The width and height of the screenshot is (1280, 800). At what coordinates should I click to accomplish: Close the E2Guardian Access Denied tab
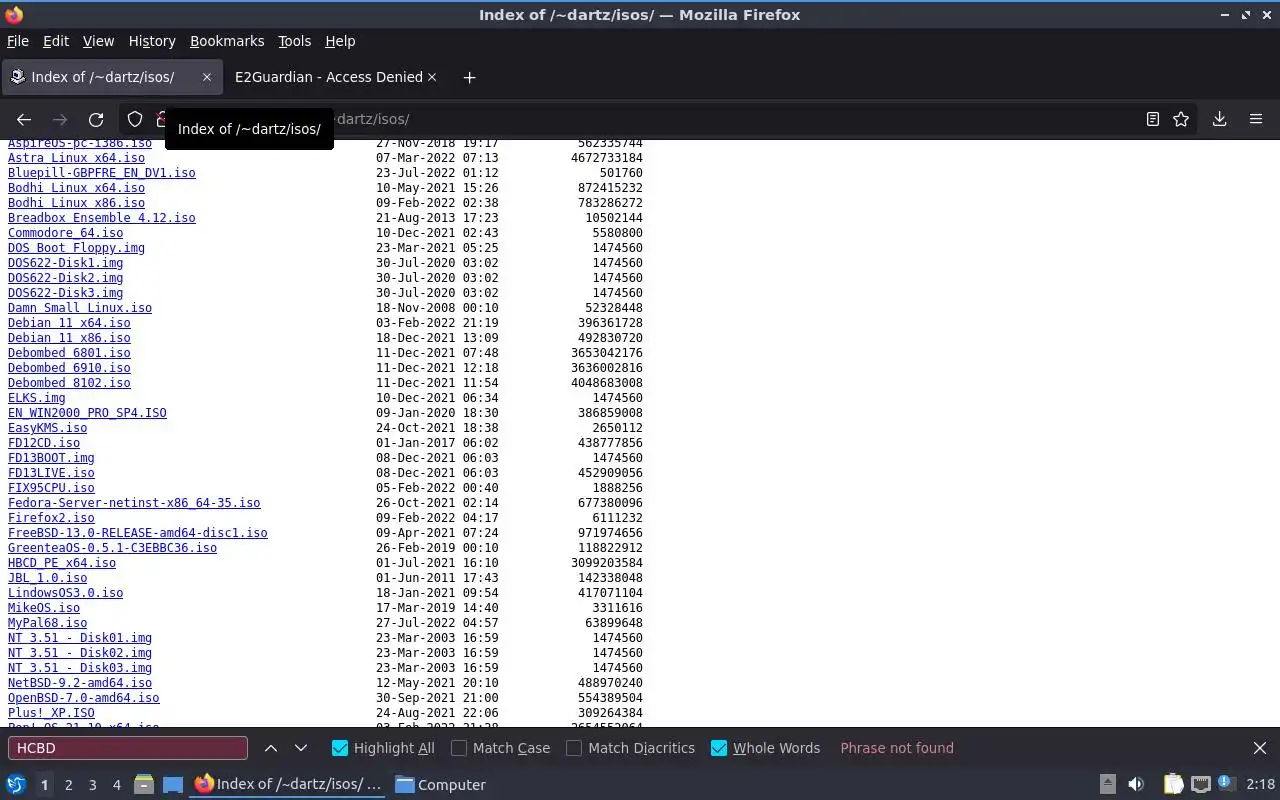(432, 77)
